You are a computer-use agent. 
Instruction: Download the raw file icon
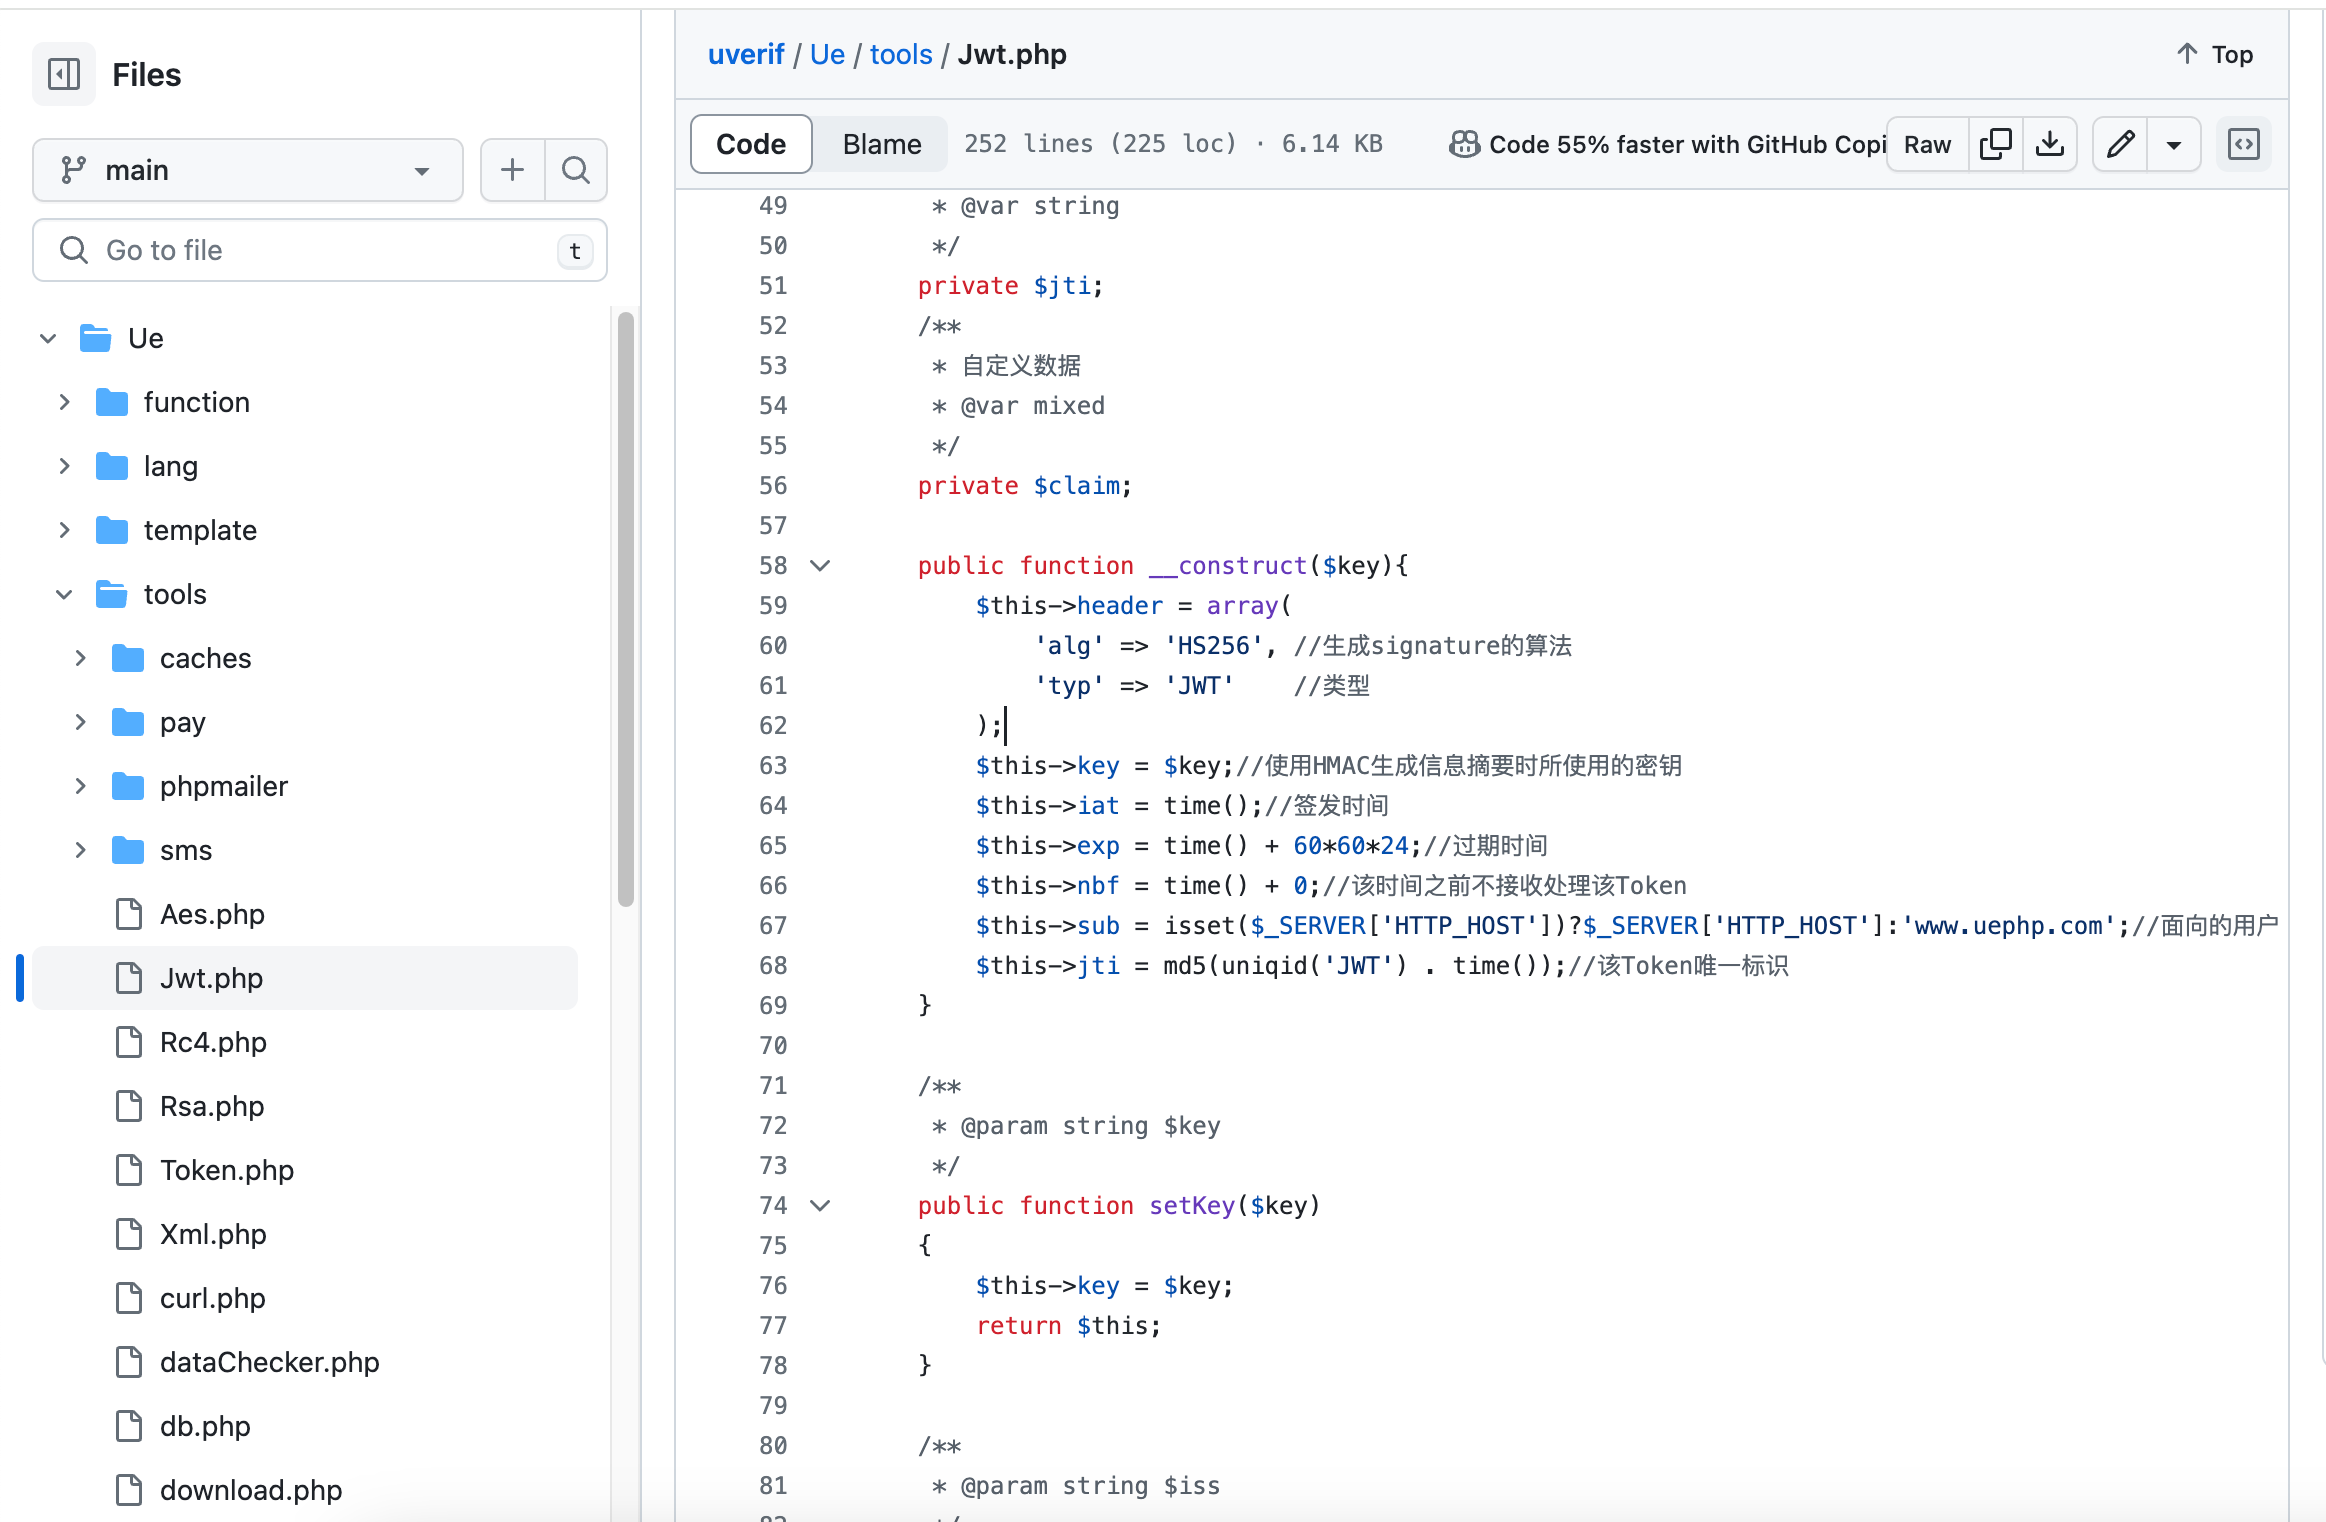(x=2049, y=144)
